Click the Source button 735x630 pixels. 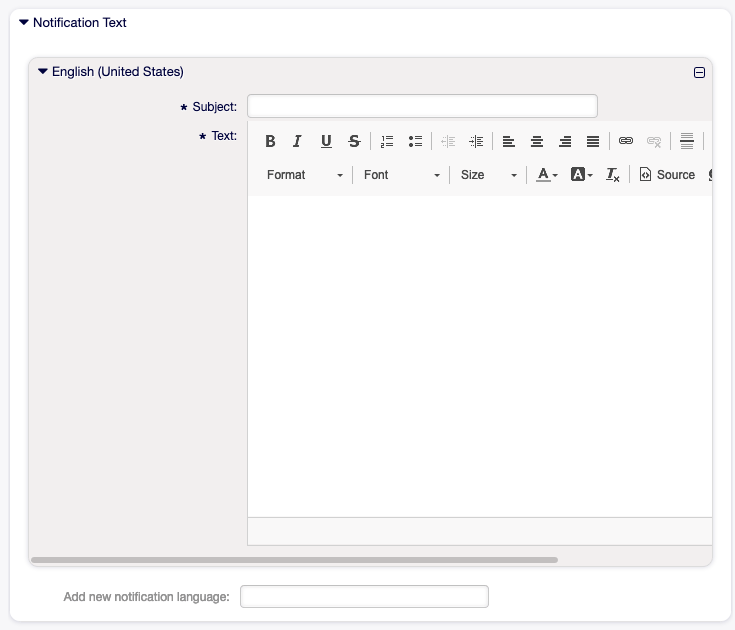[667, 175]
